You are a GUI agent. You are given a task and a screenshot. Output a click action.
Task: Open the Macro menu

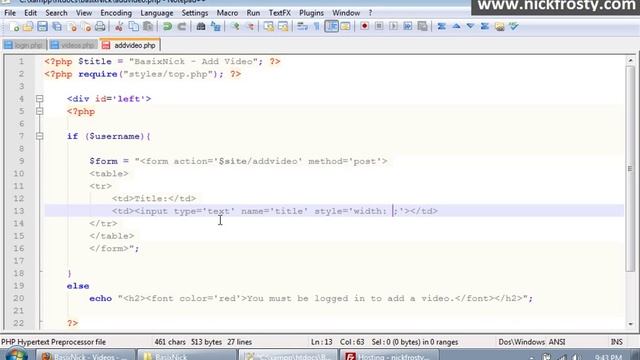[x=227, y=13]
